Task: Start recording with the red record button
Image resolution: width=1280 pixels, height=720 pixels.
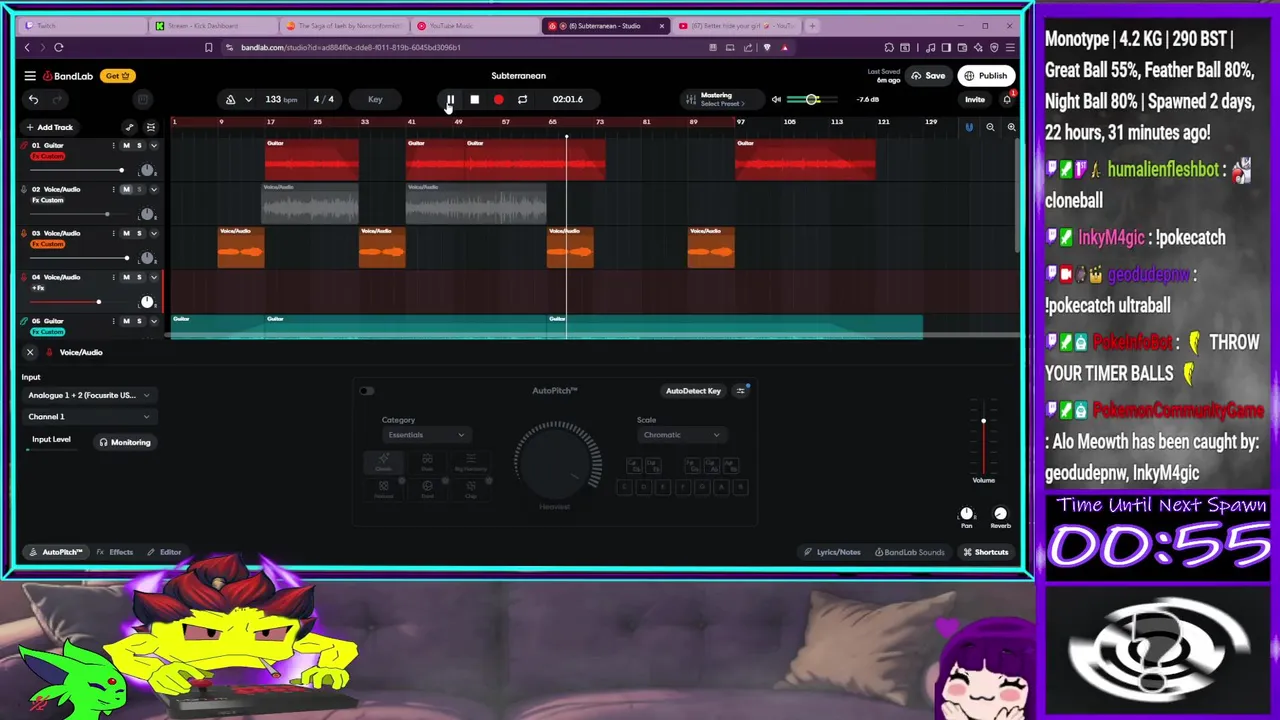Action: click(498, 99)
